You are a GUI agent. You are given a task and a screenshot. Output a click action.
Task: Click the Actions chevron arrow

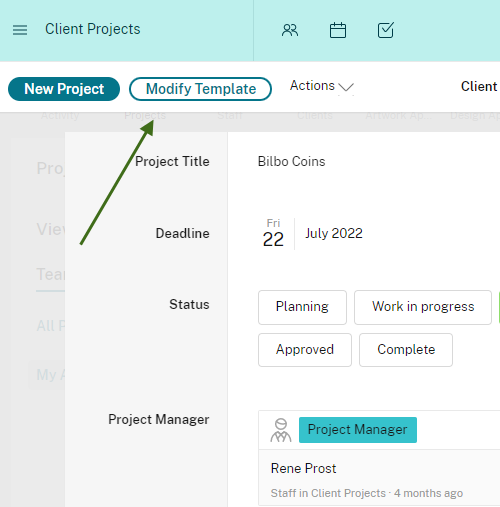point(346,87)
